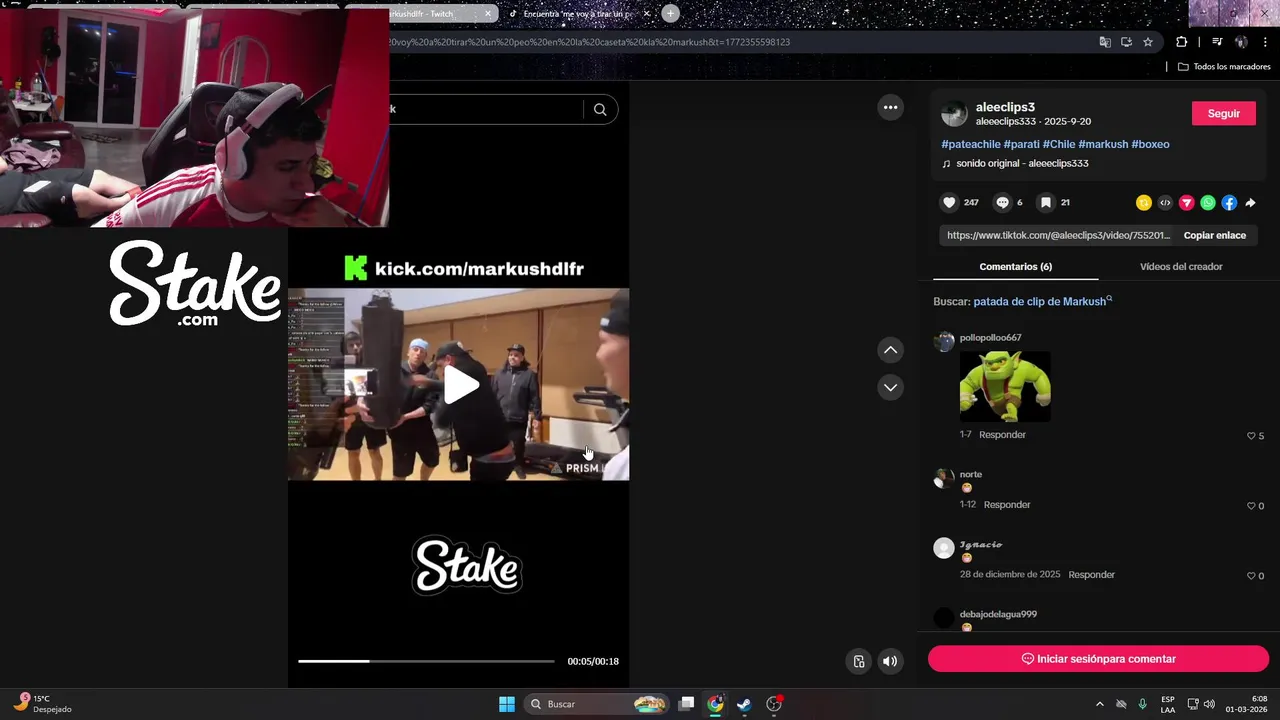Open Windows Start menu

coord(507,704)
